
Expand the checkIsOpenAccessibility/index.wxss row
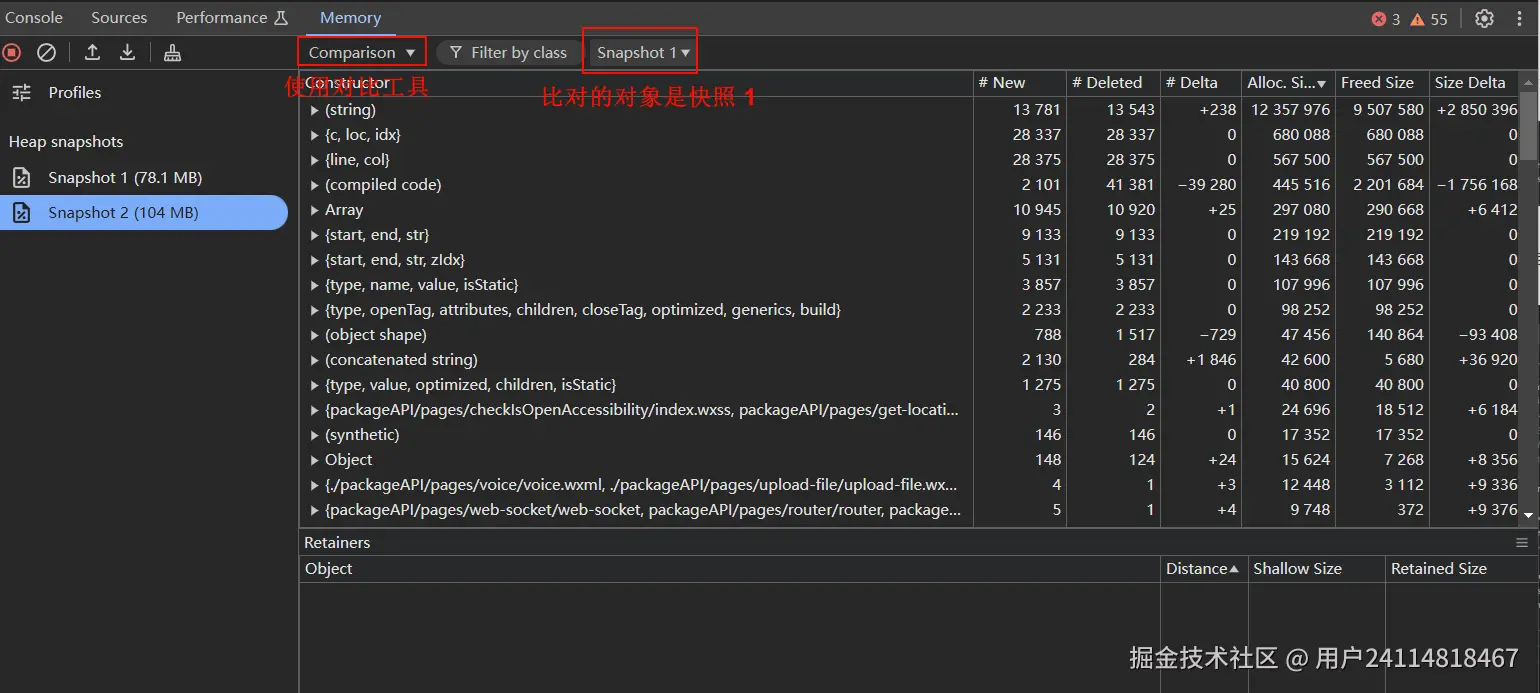(315, 410)
